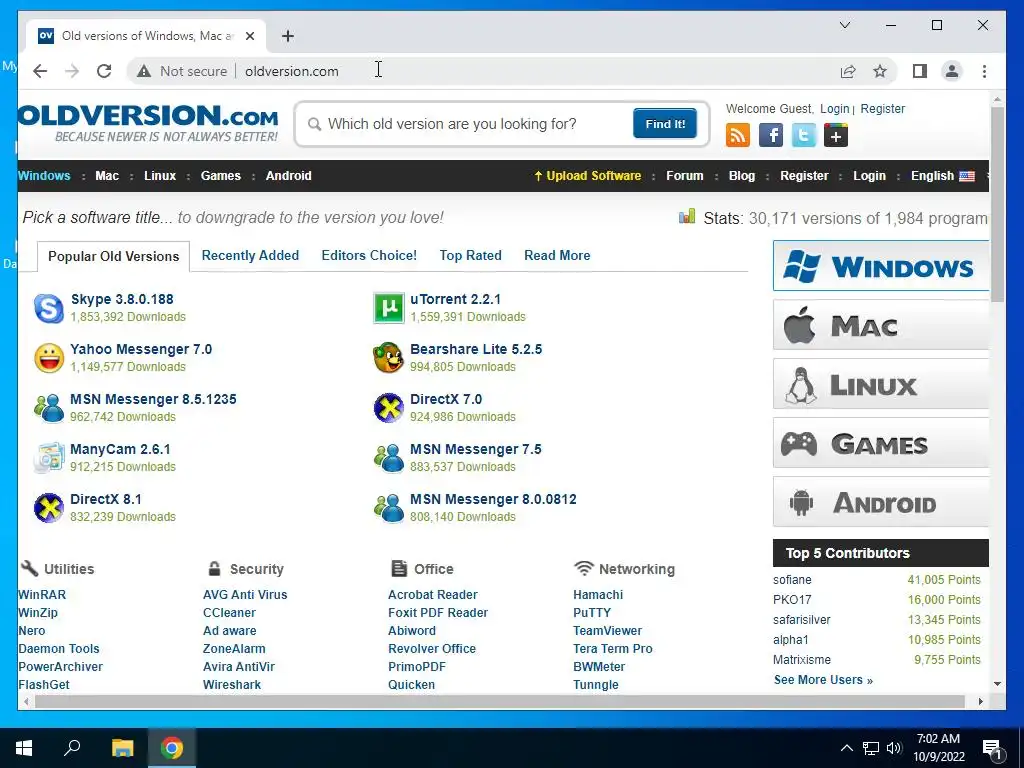1024x768 pixels.
Task: Open the Forum link
Action: point(684,176)
